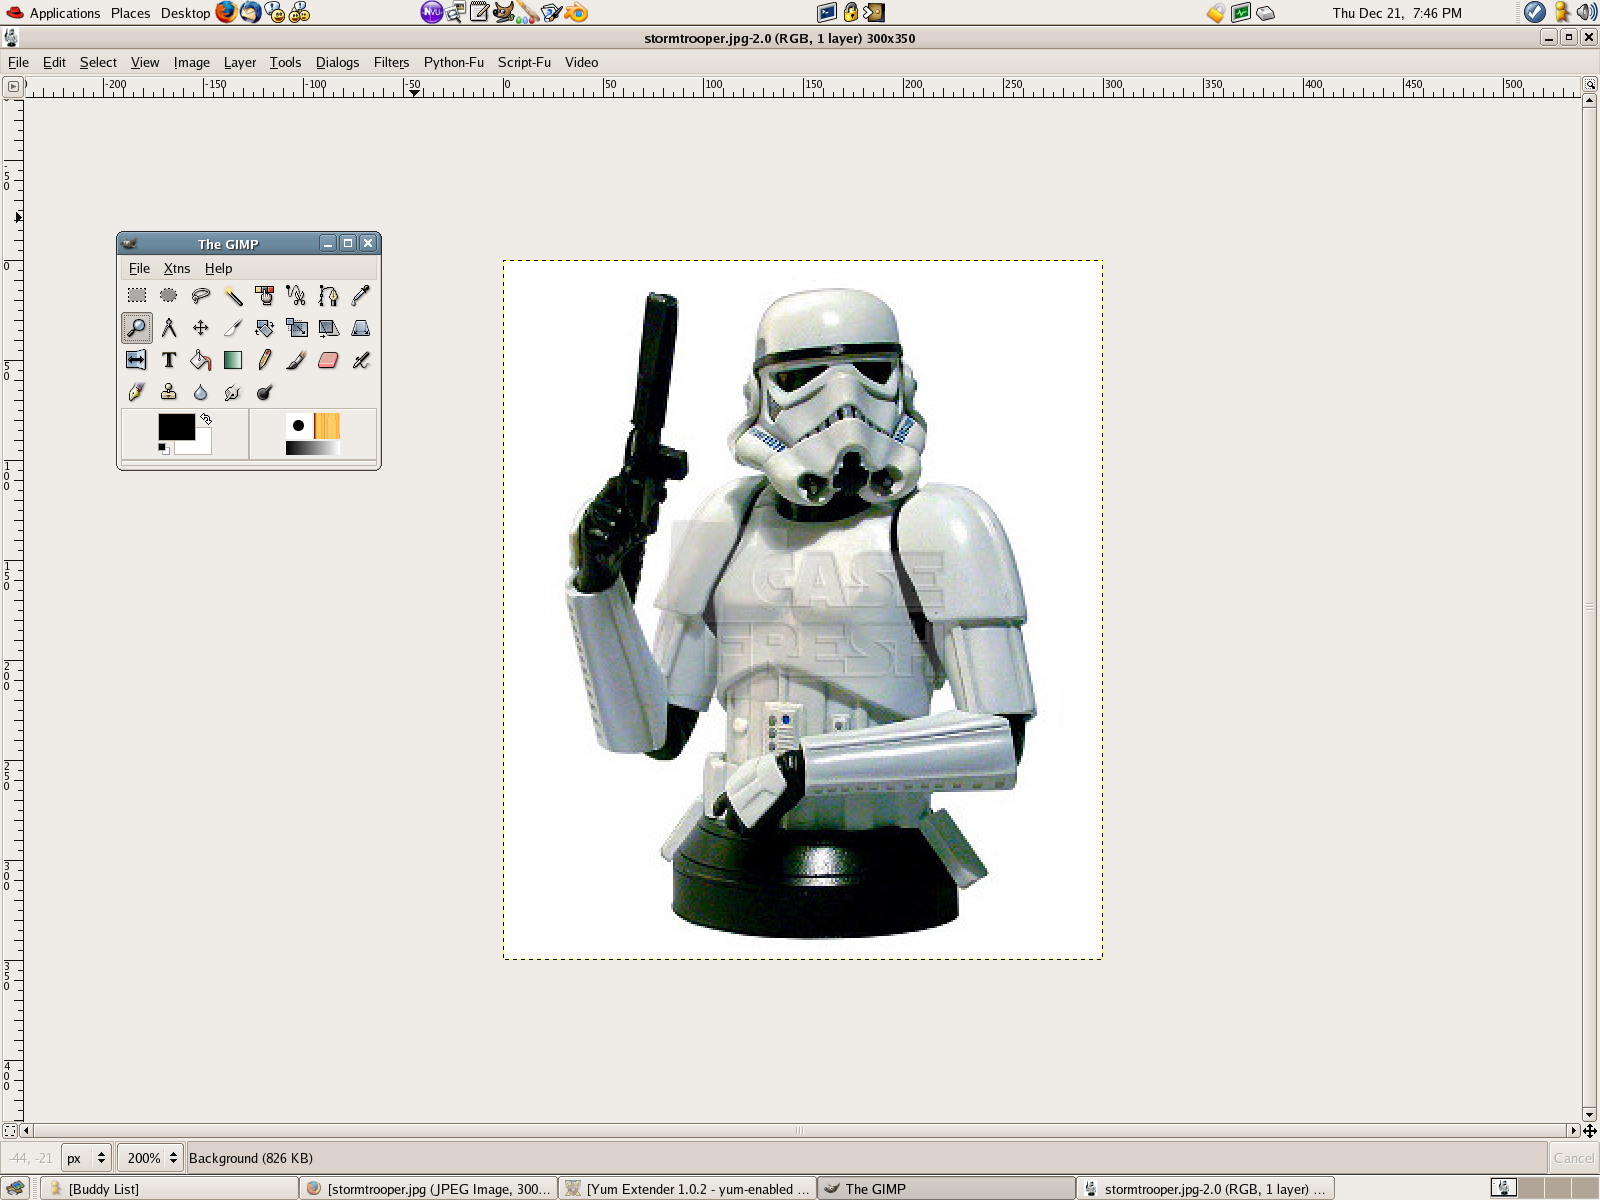
Task: Open the 200% zoom level selector
Action: click(x=148, y=1157)
